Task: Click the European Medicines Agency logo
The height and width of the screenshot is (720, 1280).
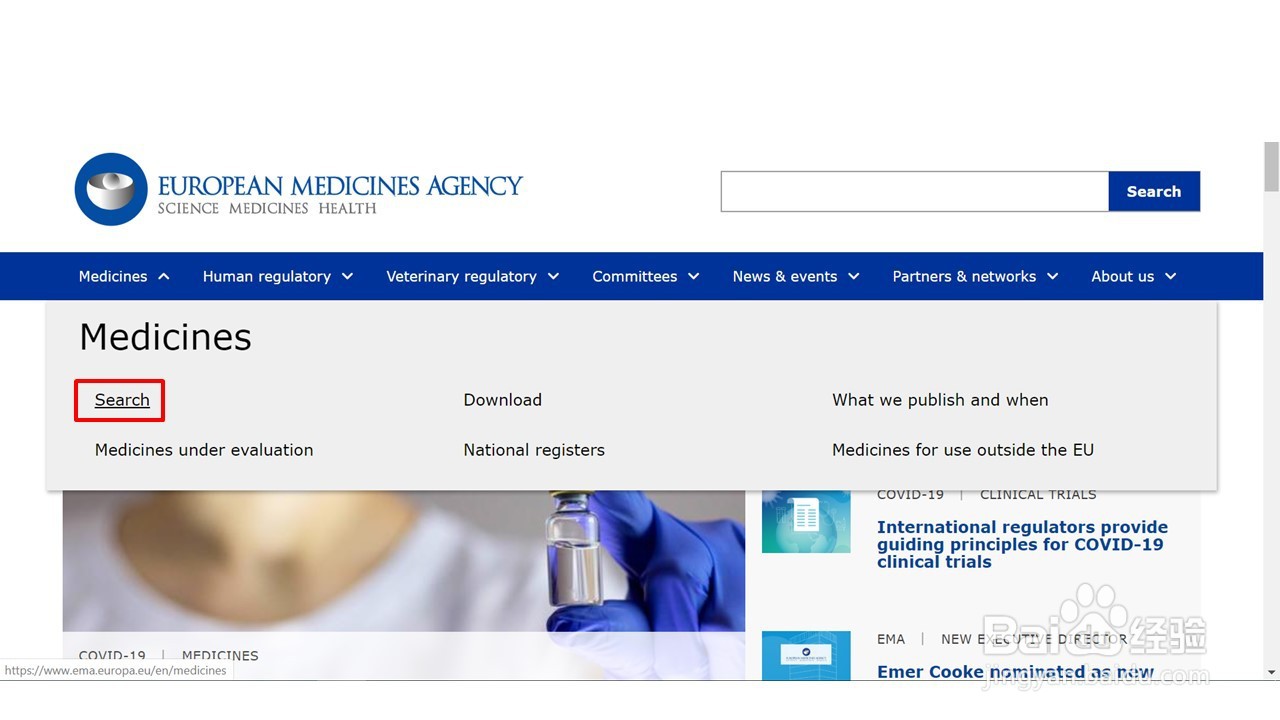Action: coord(299,190)
